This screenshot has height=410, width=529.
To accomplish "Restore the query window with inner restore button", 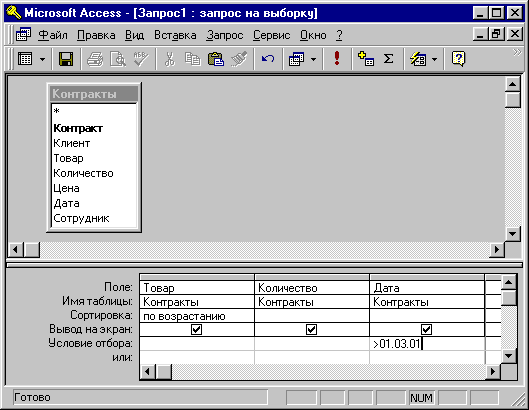I will (x=497, y=34).
